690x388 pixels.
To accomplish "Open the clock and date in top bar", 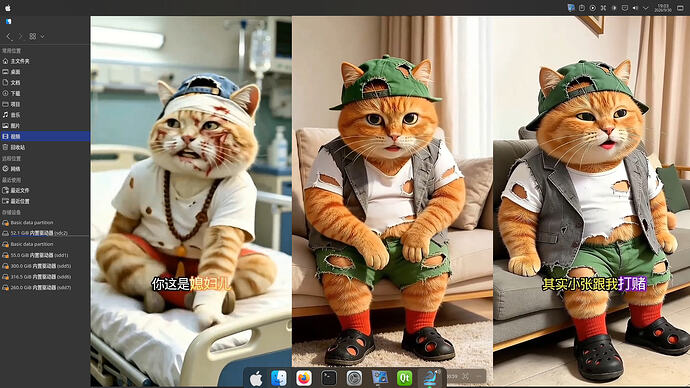I will [x=662, y=8].
